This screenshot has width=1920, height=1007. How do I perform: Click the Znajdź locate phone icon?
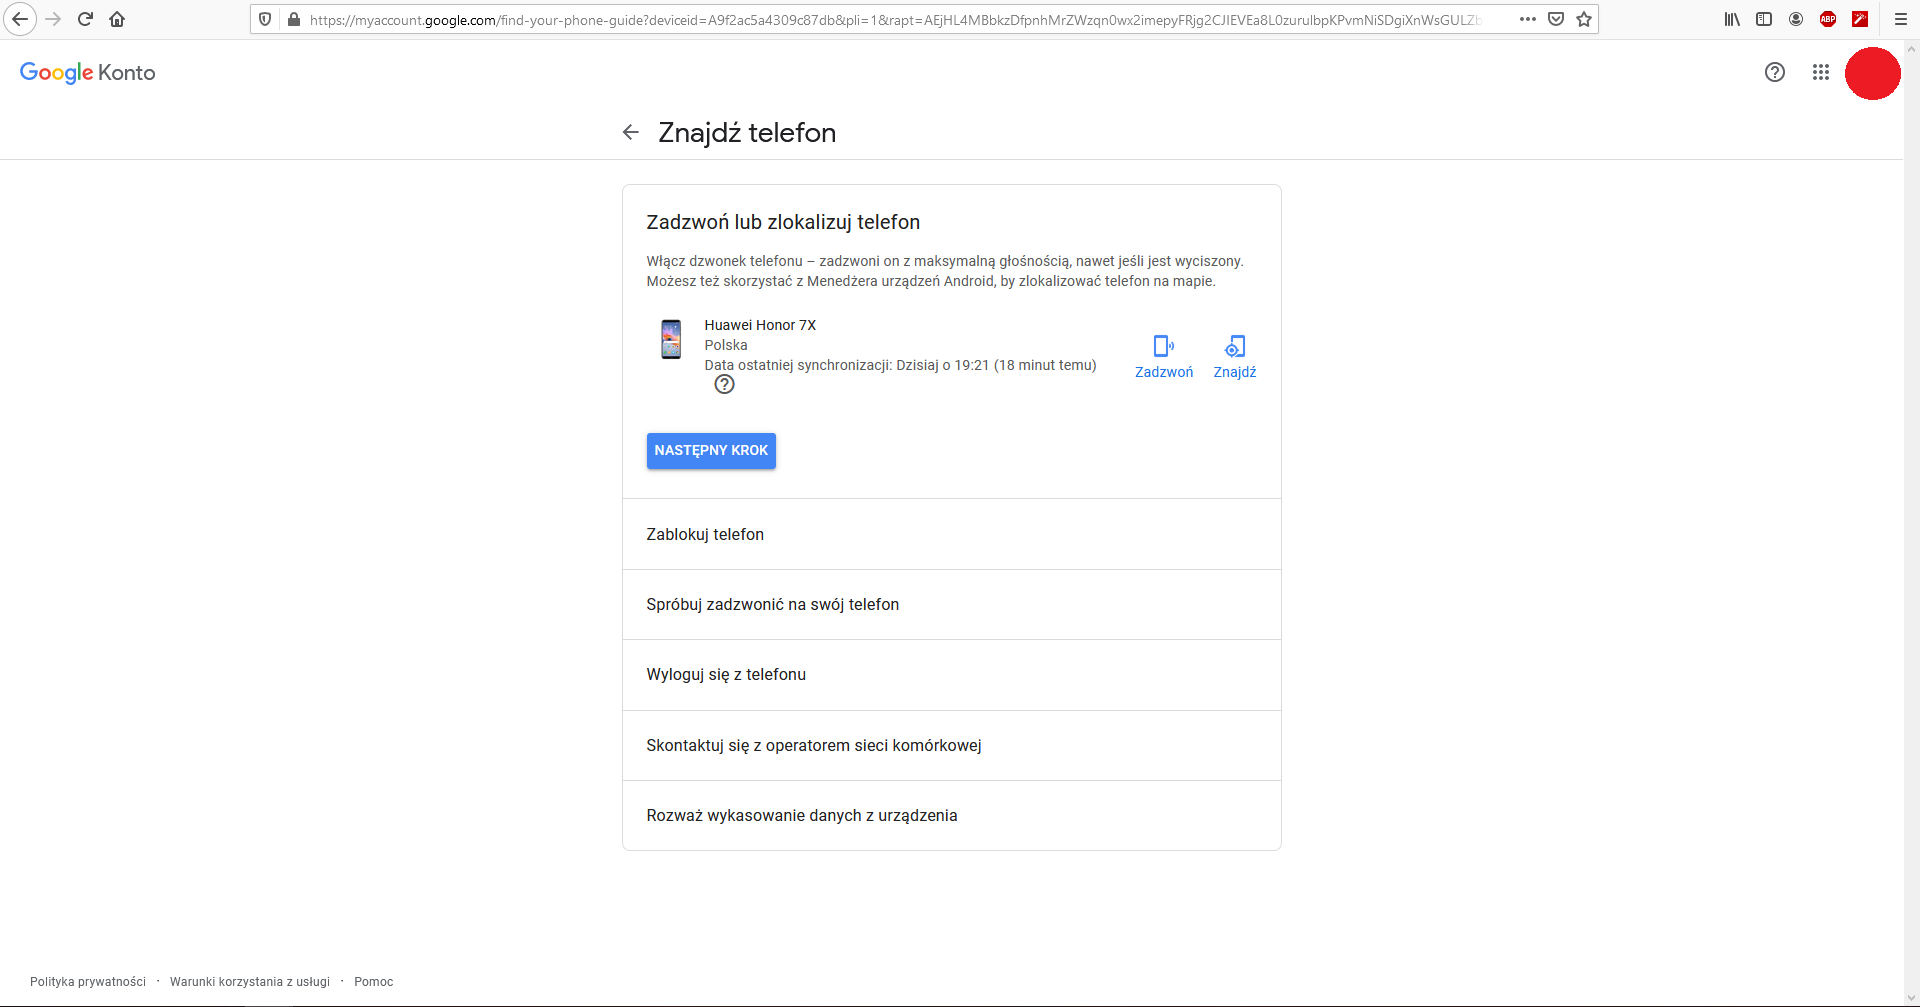tap(1235, 347)
